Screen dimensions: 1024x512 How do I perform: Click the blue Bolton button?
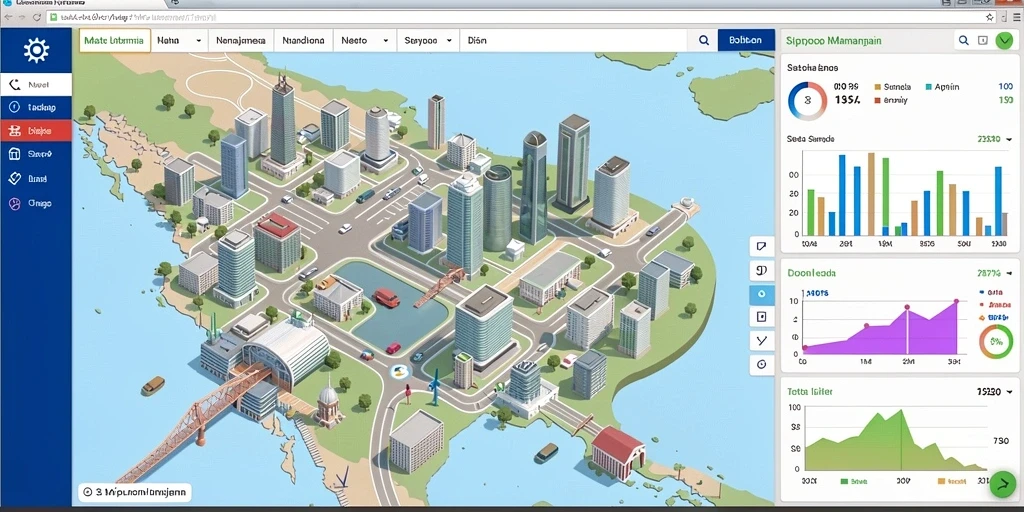point(746,40)
